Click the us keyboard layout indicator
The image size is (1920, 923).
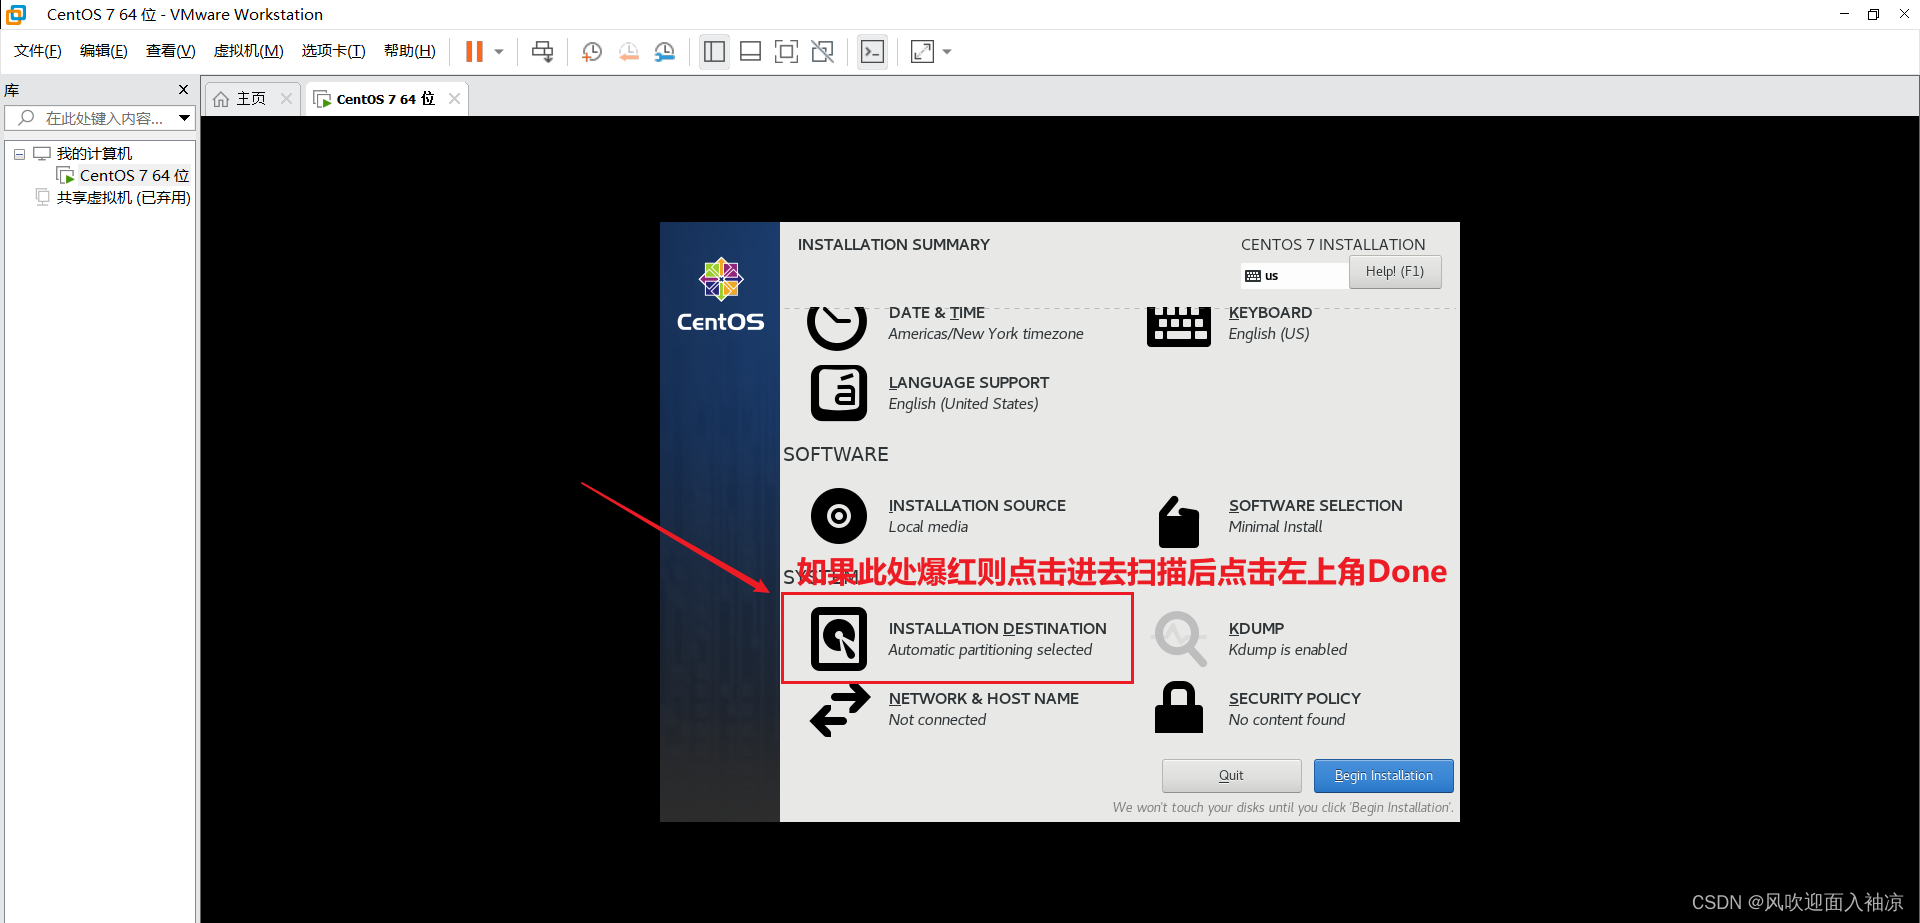click(x=1294, y=276)
